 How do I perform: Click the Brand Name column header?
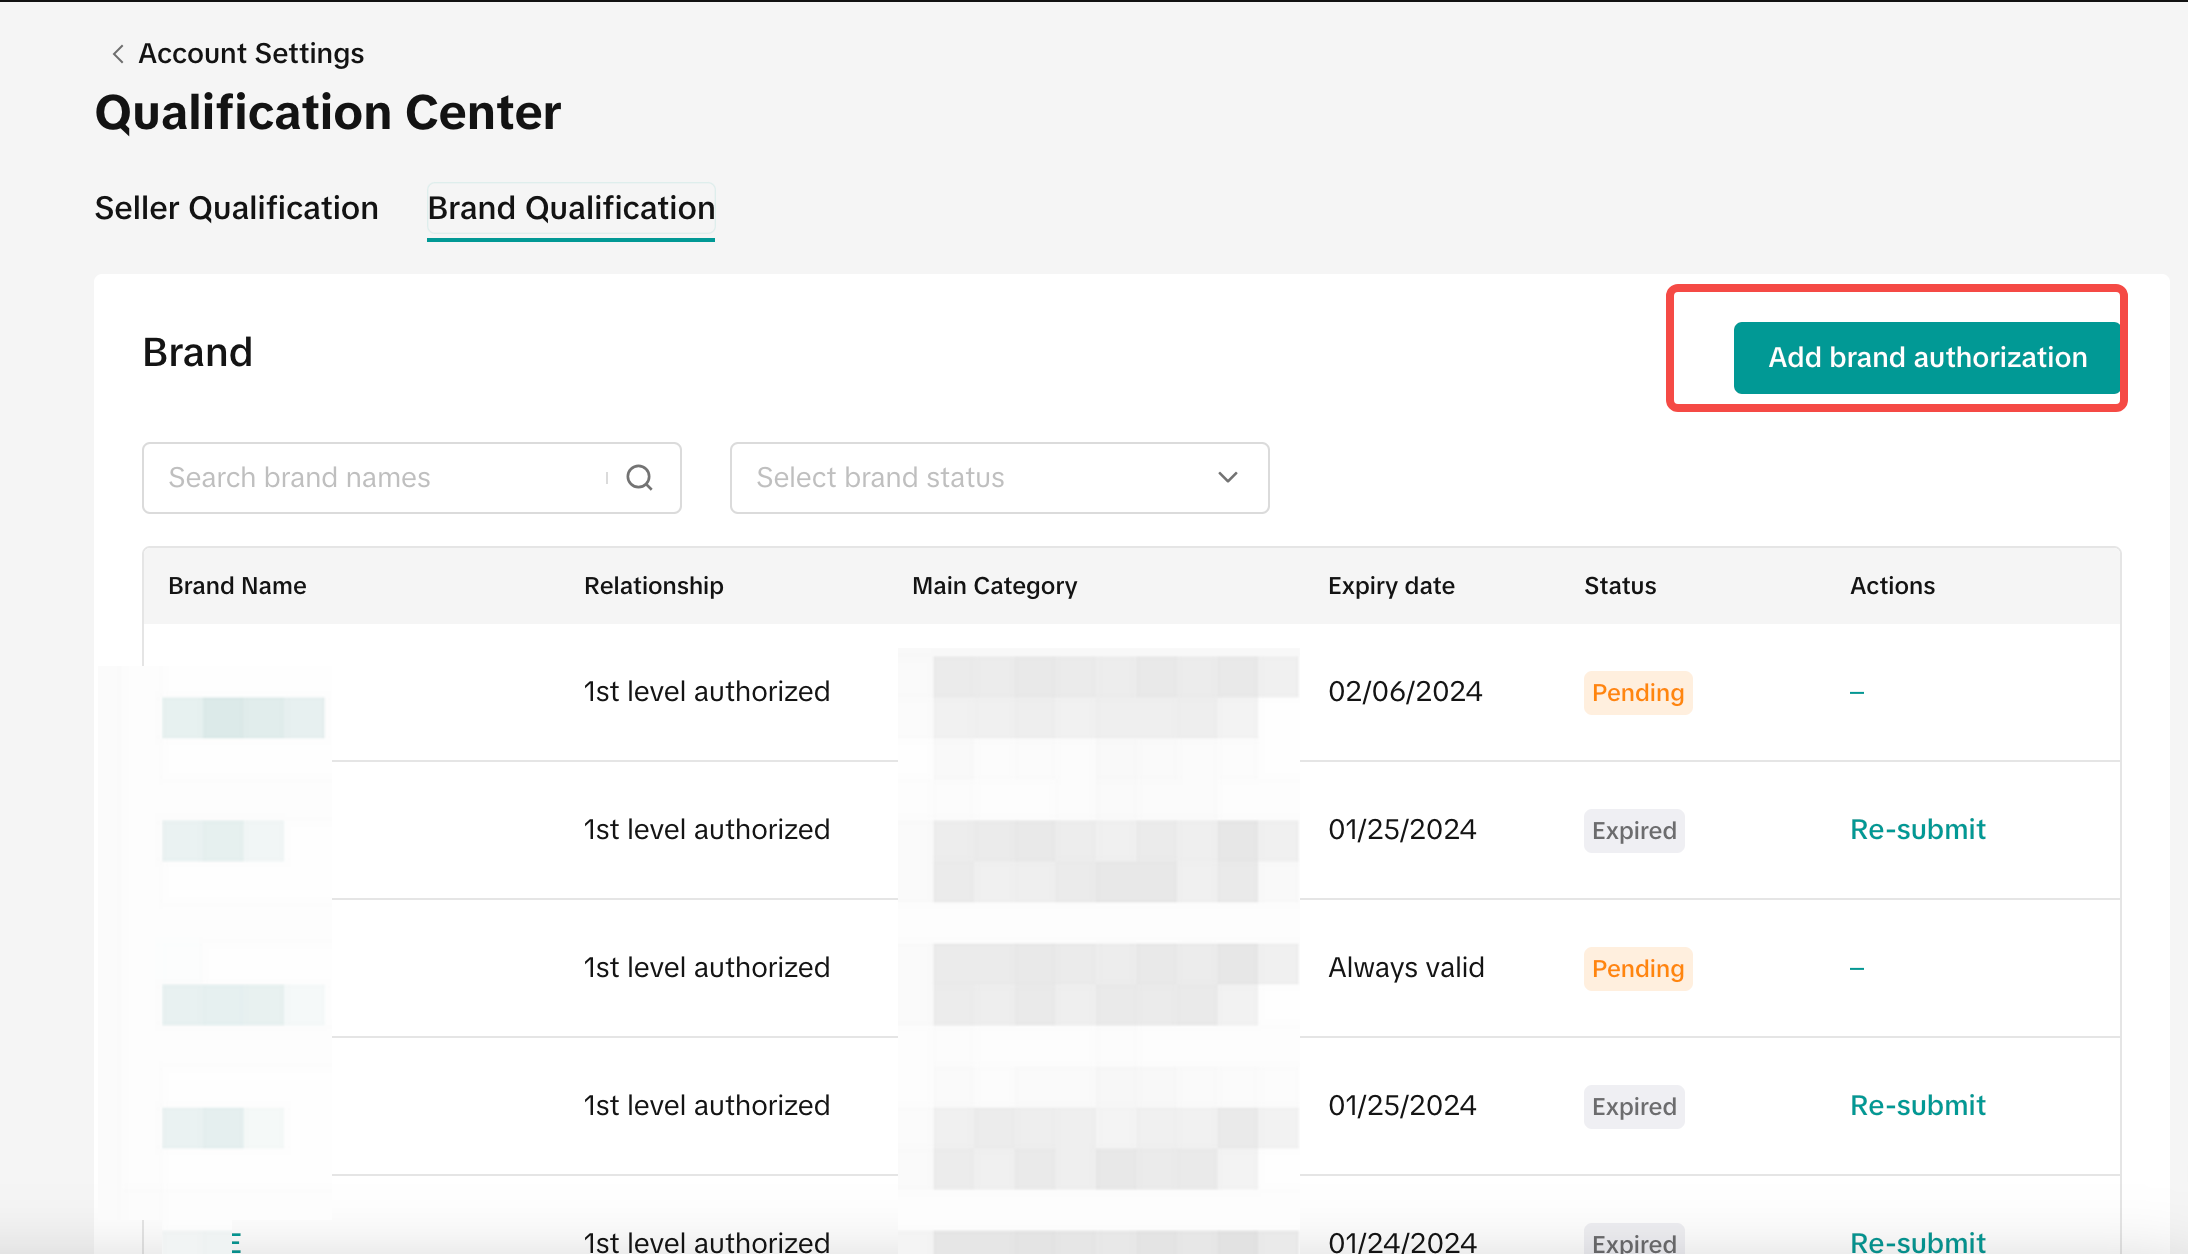(x=237, y=586)
